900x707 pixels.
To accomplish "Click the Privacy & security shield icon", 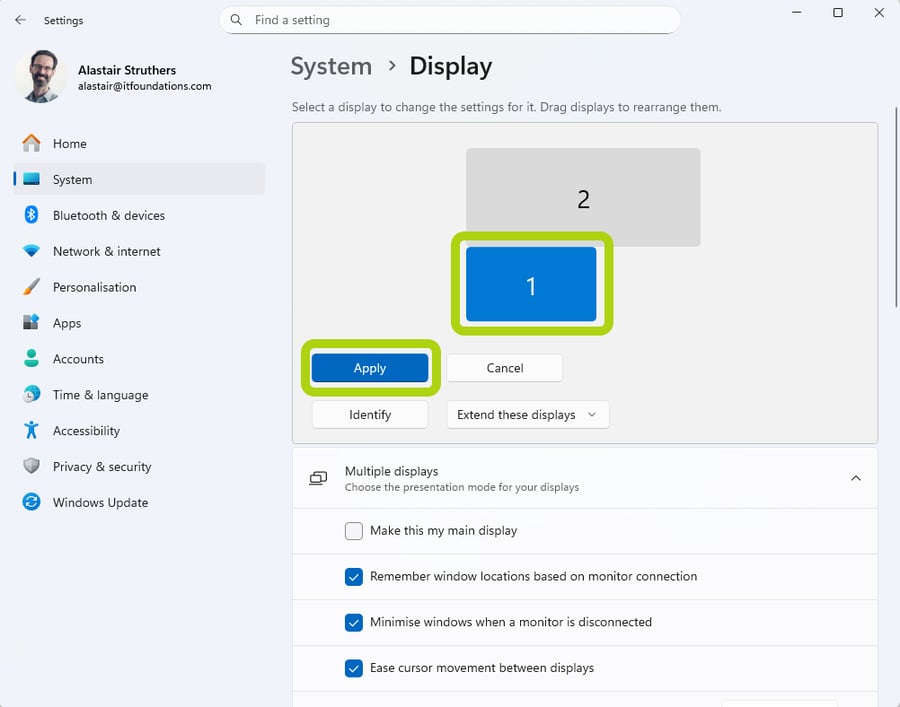I will (33, 467).
